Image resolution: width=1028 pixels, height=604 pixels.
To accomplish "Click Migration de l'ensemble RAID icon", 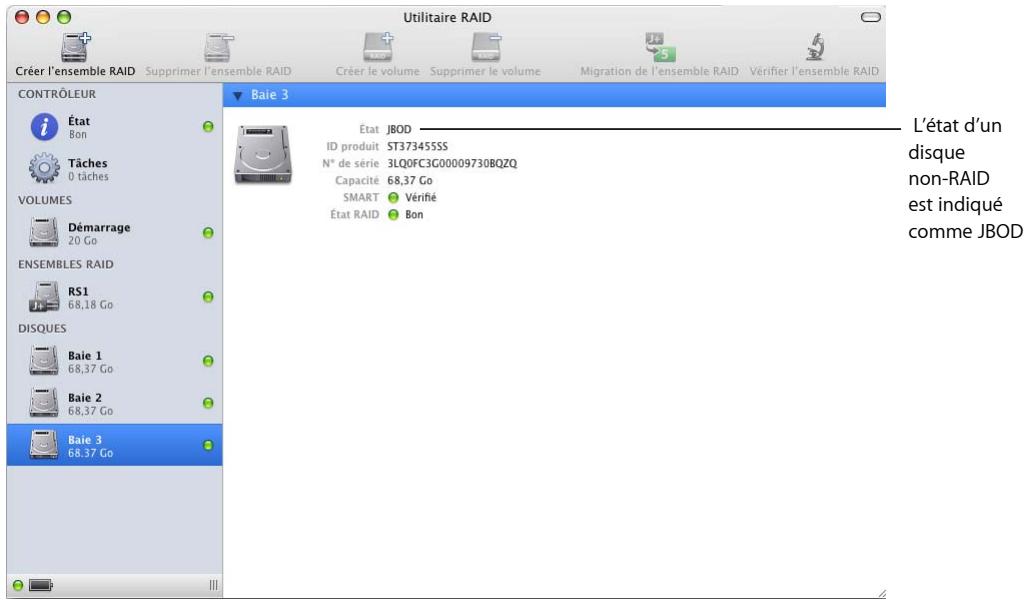I will click(x=660, y=47).
